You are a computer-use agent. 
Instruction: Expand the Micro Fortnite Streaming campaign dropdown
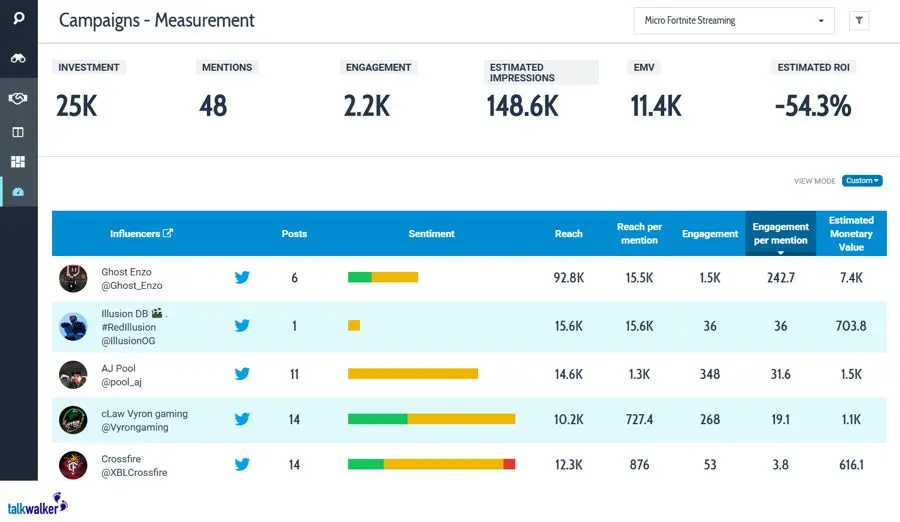tap(735, 20)
